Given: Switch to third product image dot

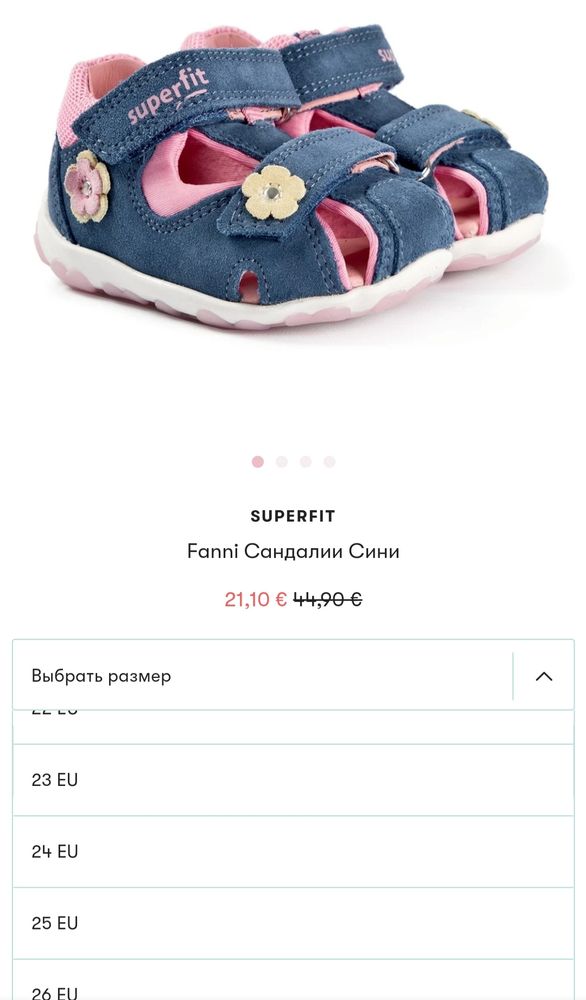Looking at the screenshot, I should 305,462.
